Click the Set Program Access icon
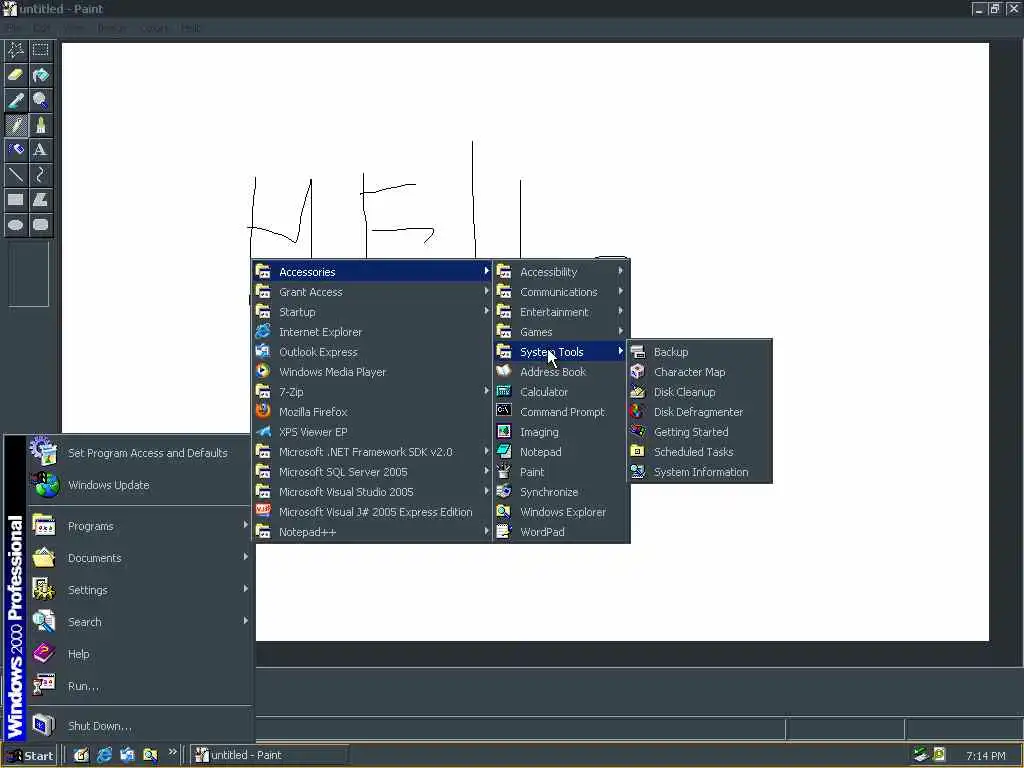The image size is (1024, 768). pos(43,451)
